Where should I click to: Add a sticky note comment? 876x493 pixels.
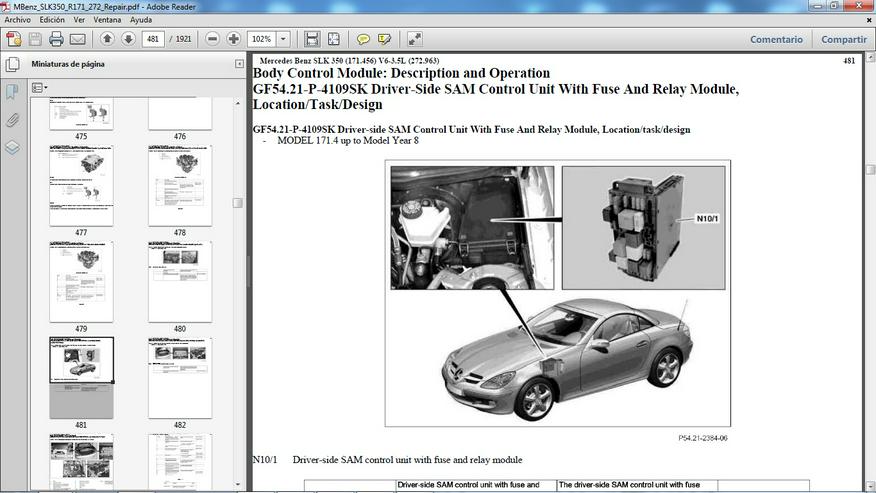coord(363,39)
